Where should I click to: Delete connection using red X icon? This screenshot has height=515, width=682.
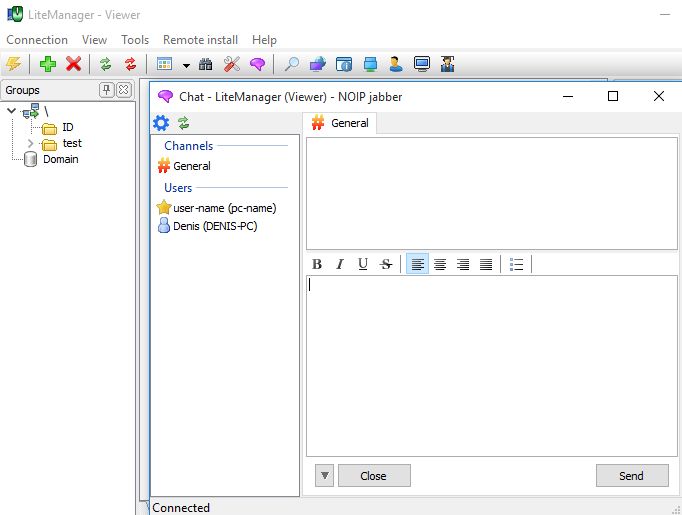74,64
